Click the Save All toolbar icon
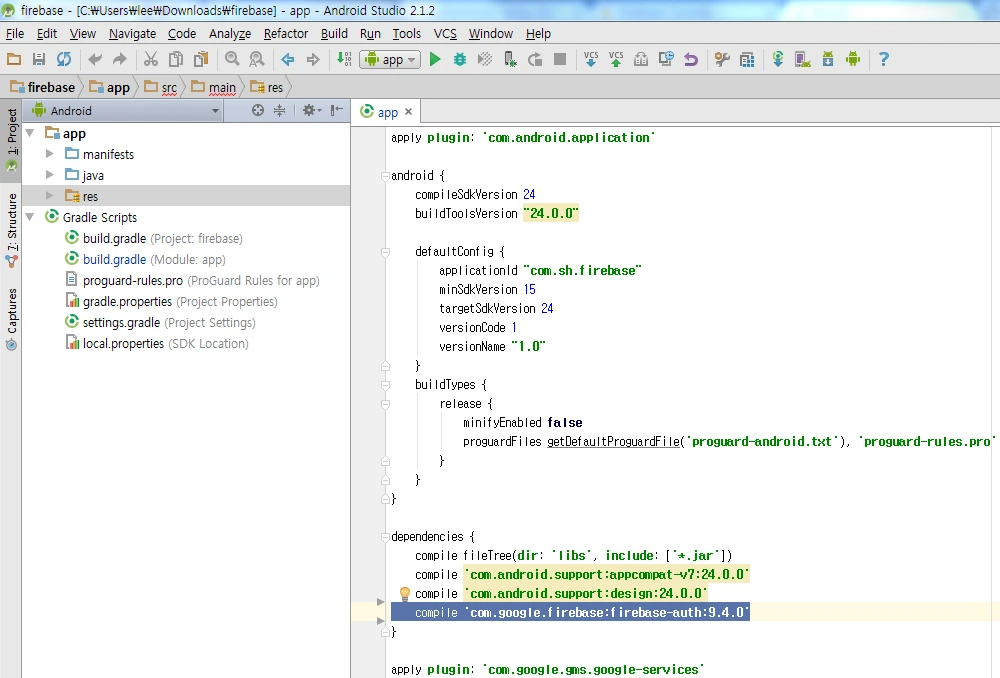This screenshot has width=1000, height=678. [39, 60]
